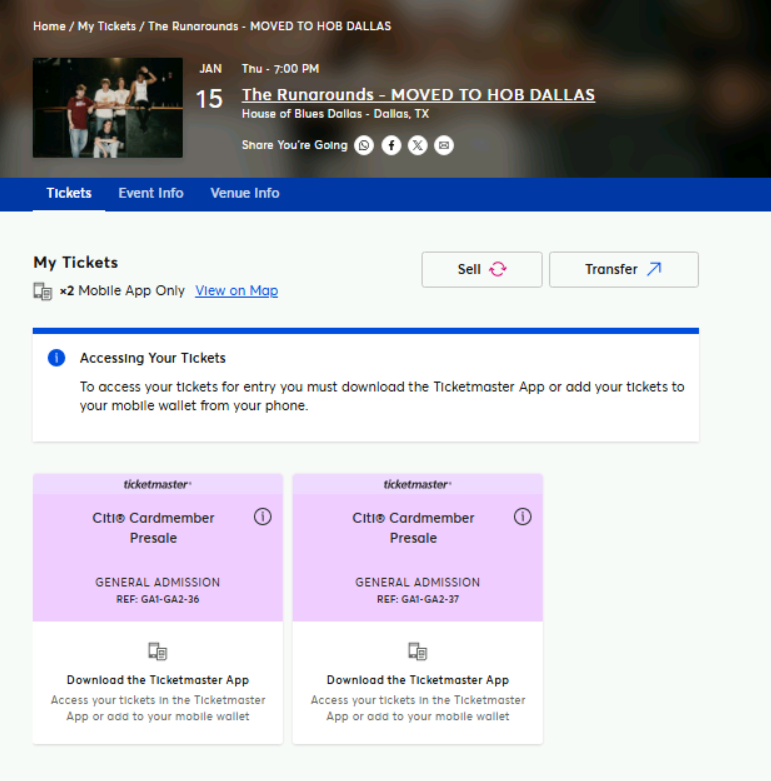
Task: Click the Transfer button
Action: (x=624, y=269)
